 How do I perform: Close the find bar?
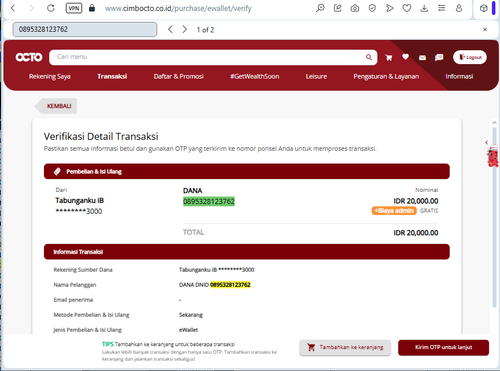point(485,29)
